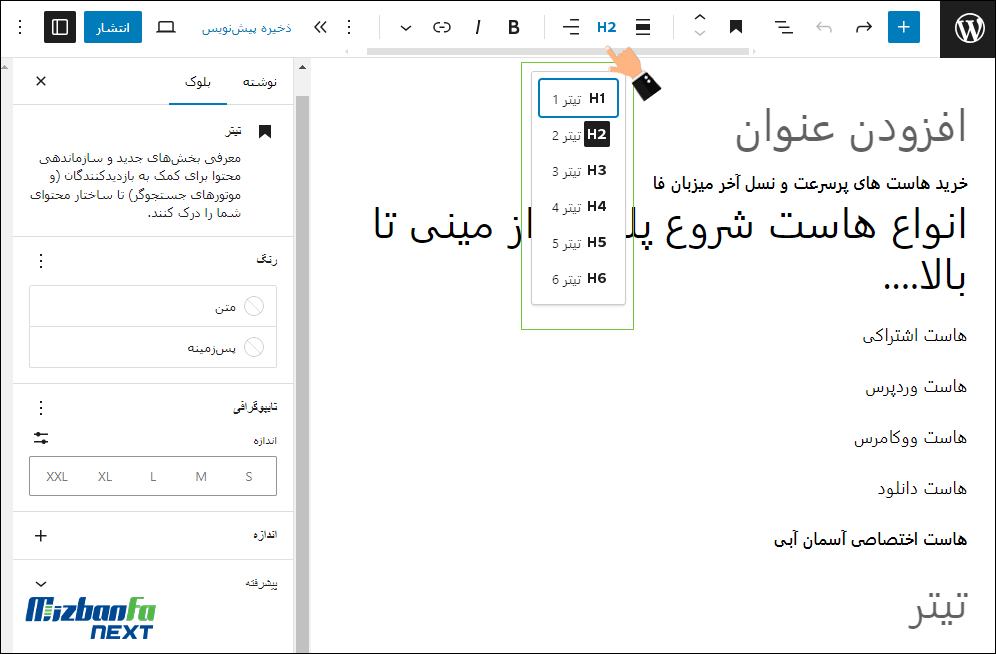Click the scroll up arrow of sidebar scrollbar
The width and height of the screenshot is (996, 654).
tap(302, 67)
